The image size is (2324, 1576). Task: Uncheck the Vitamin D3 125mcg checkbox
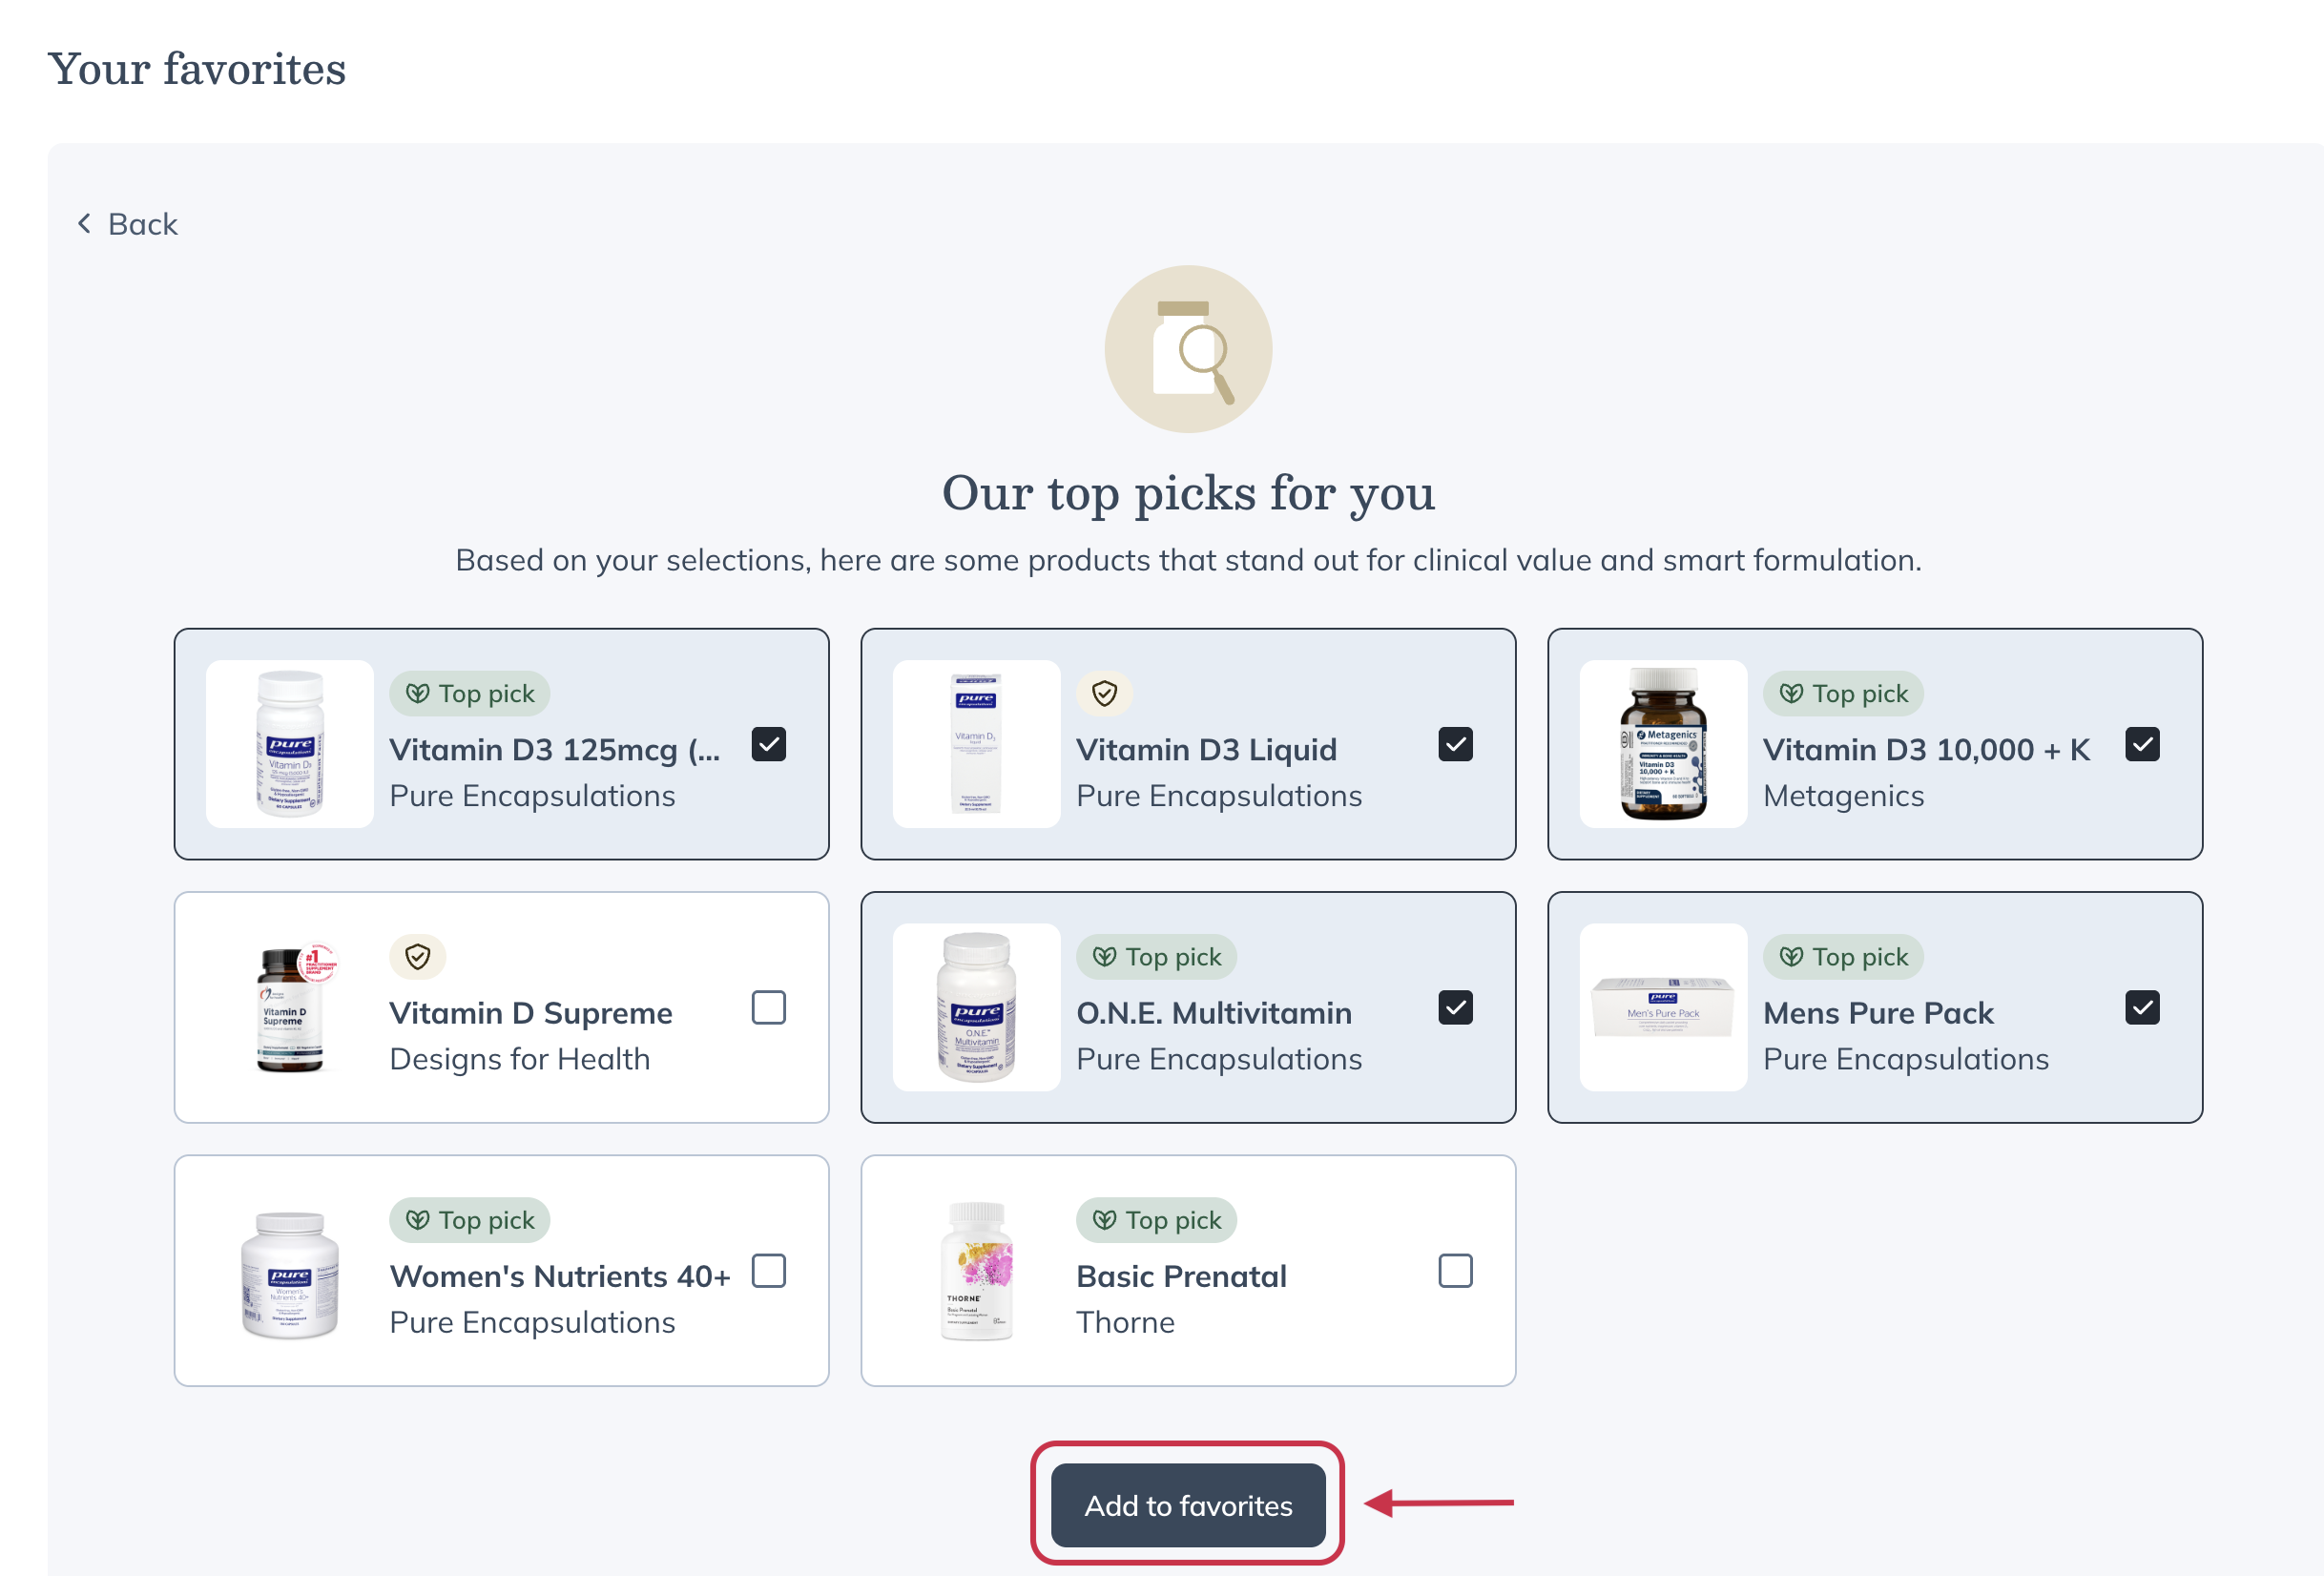point(768,744)
